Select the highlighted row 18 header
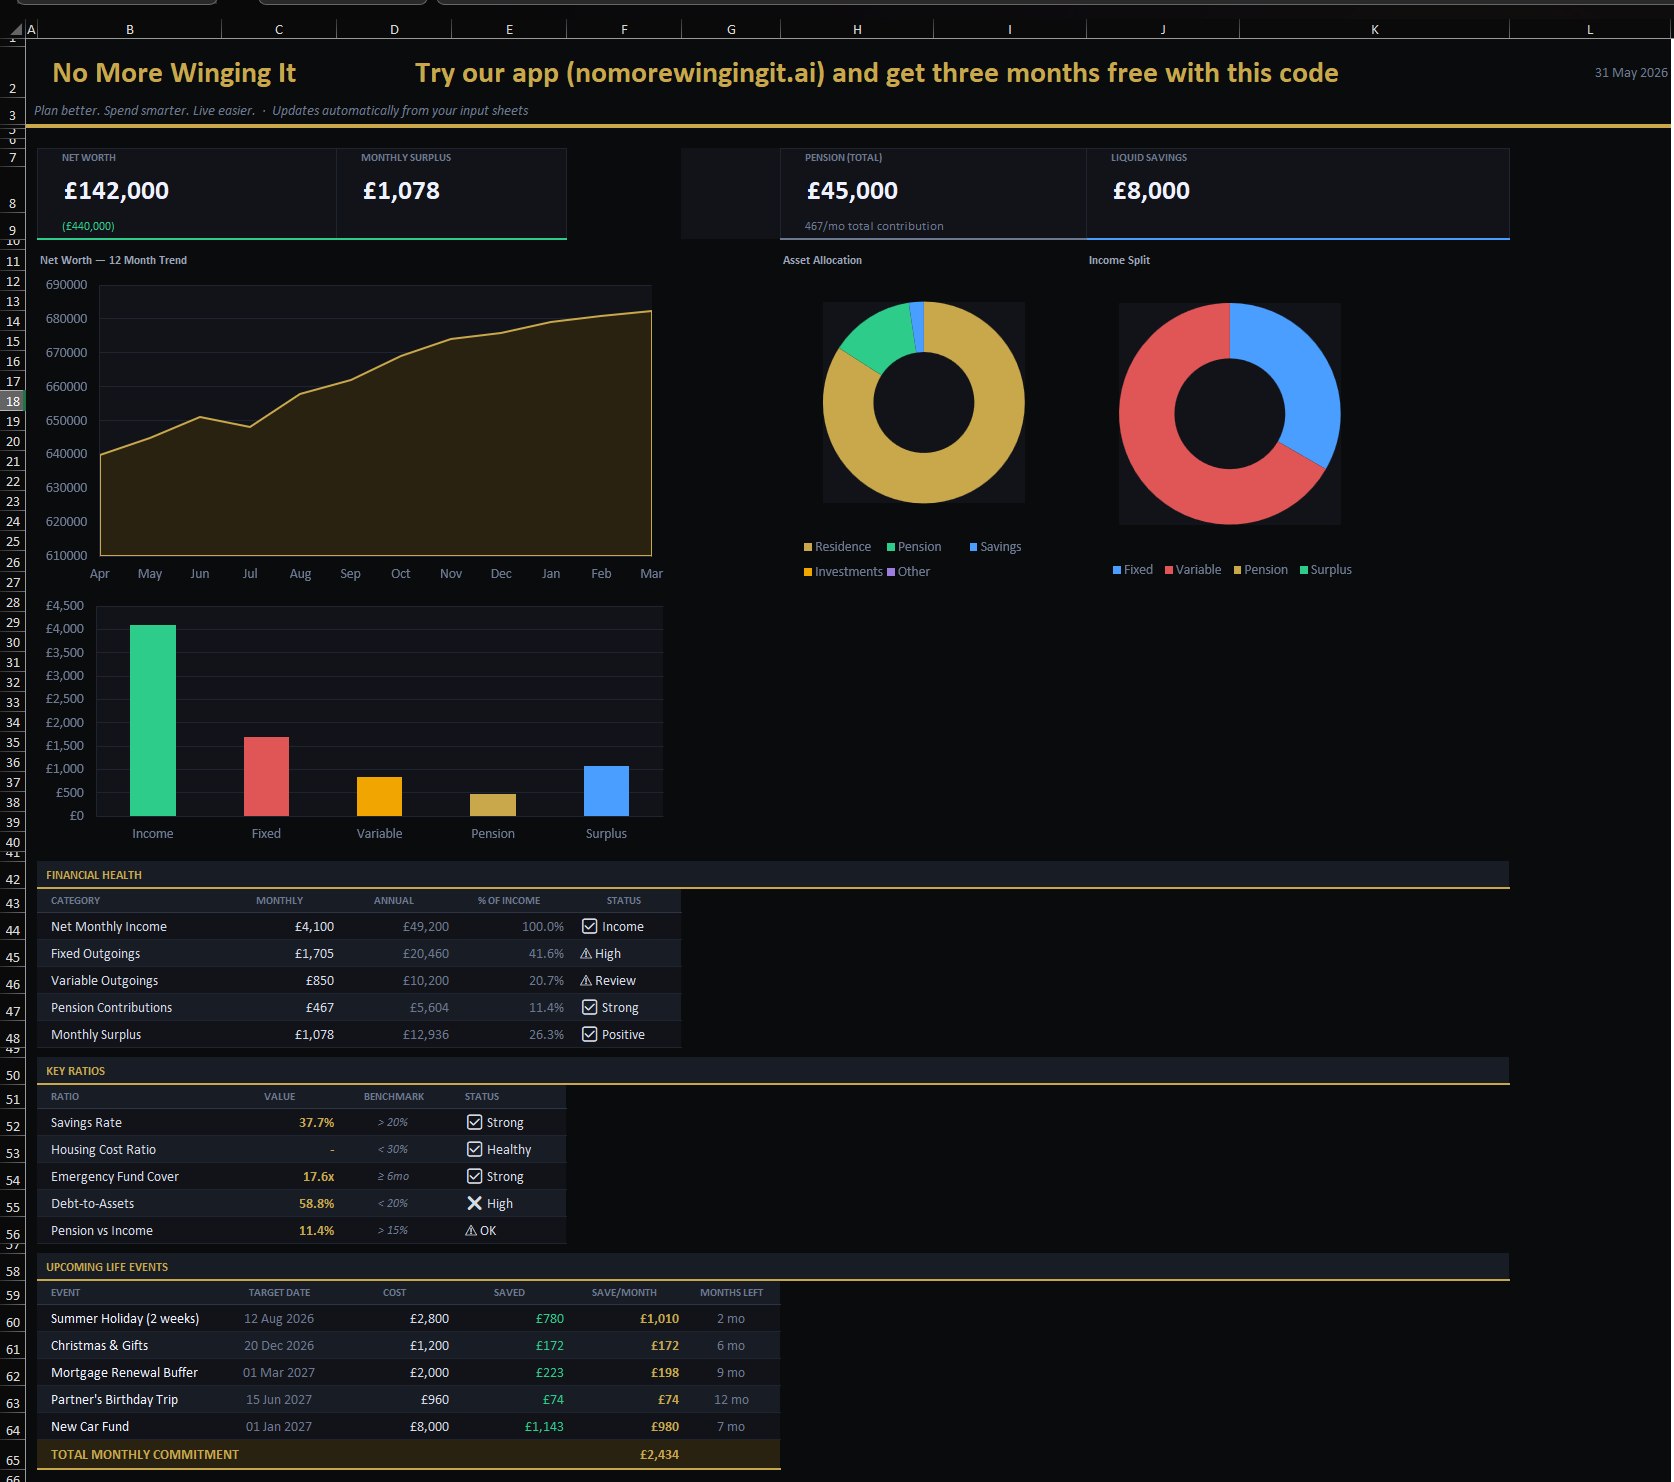 (13, 401)
